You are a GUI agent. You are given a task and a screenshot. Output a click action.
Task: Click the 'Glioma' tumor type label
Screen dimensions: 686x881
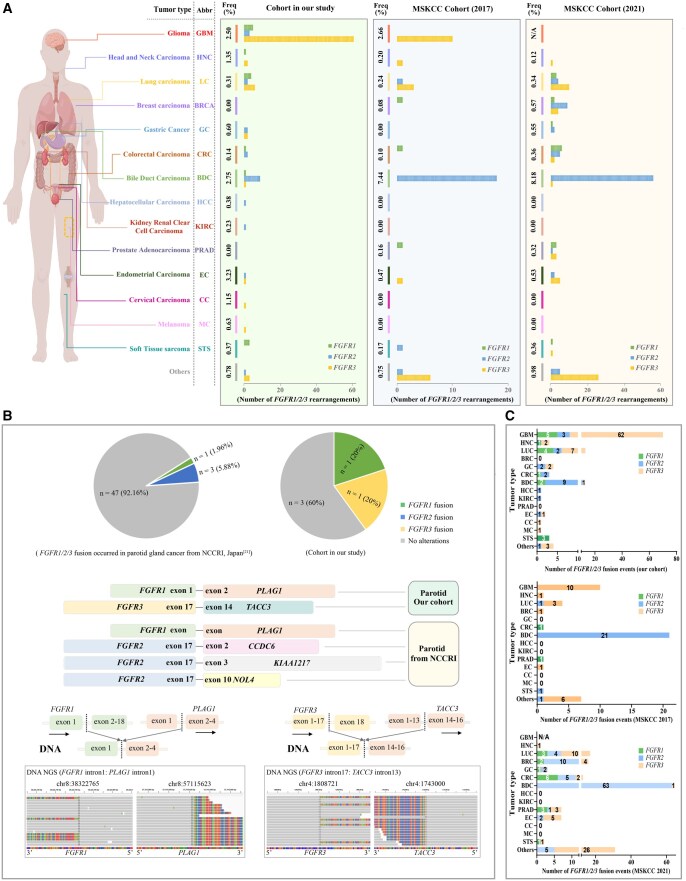[x=179, y=33]
